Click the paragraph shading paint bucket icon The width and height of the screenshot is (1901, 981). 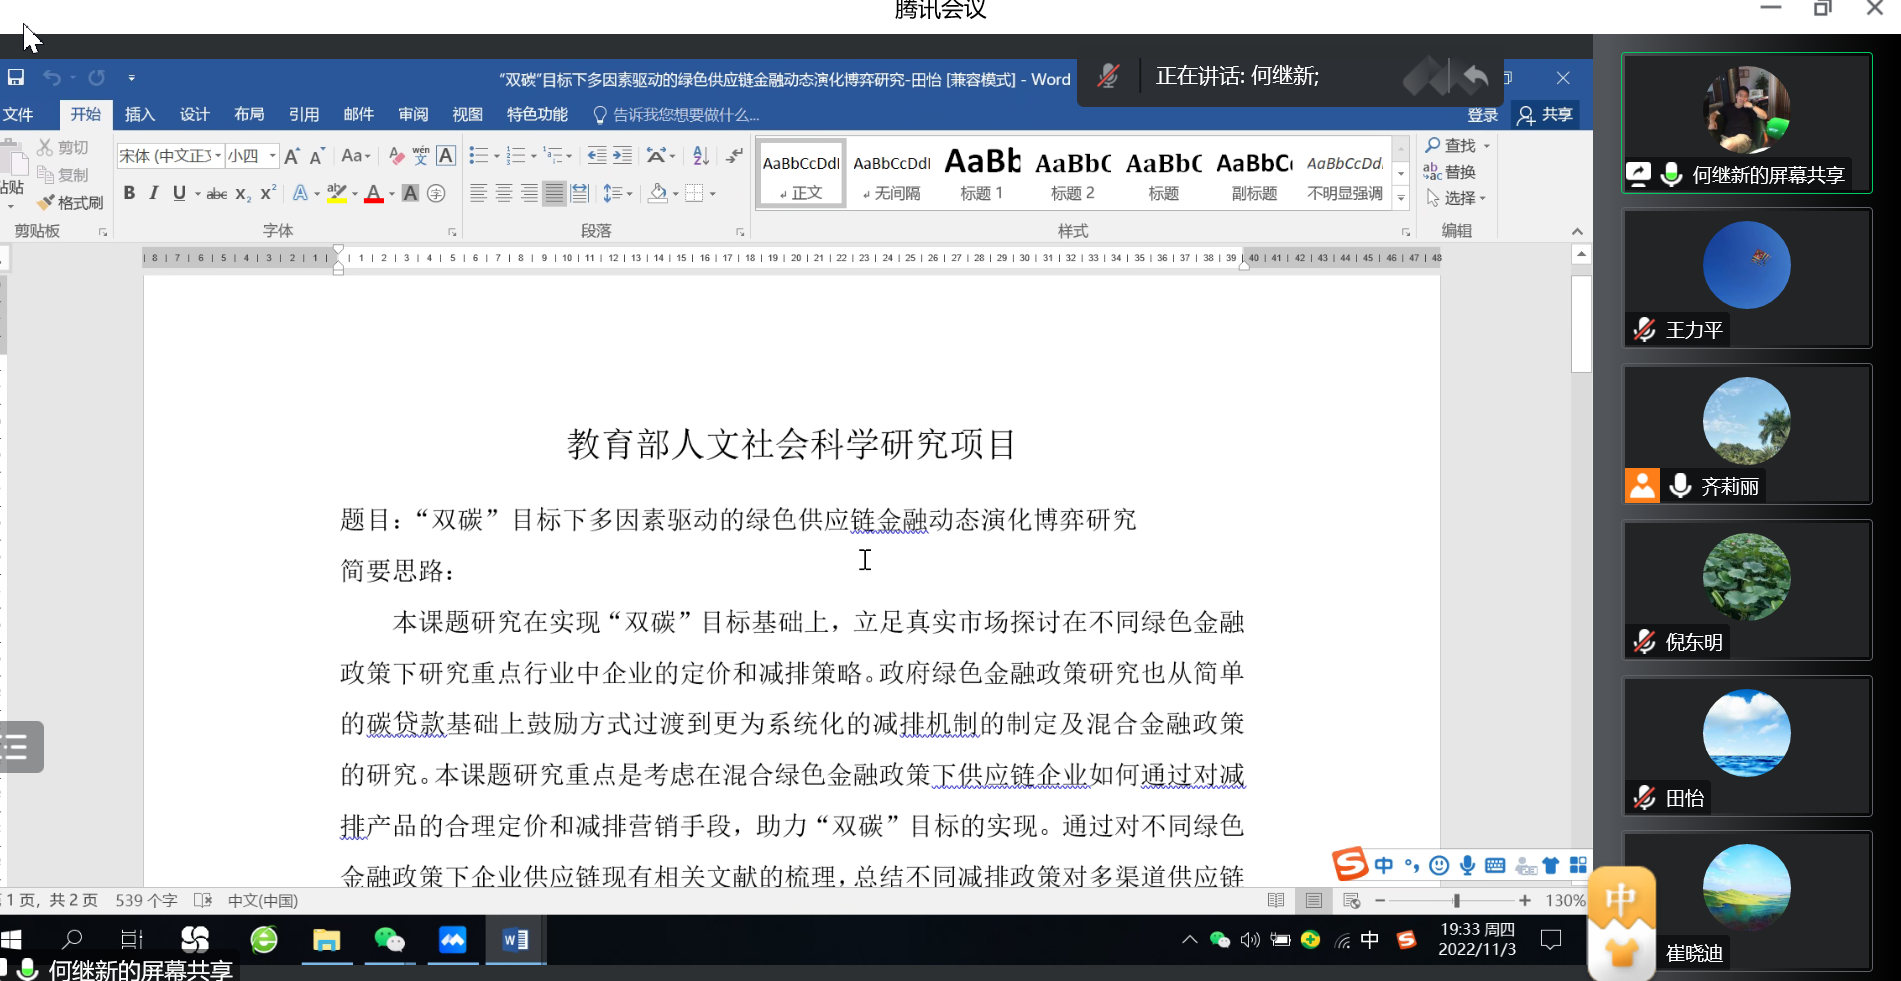tap(657, 193)
